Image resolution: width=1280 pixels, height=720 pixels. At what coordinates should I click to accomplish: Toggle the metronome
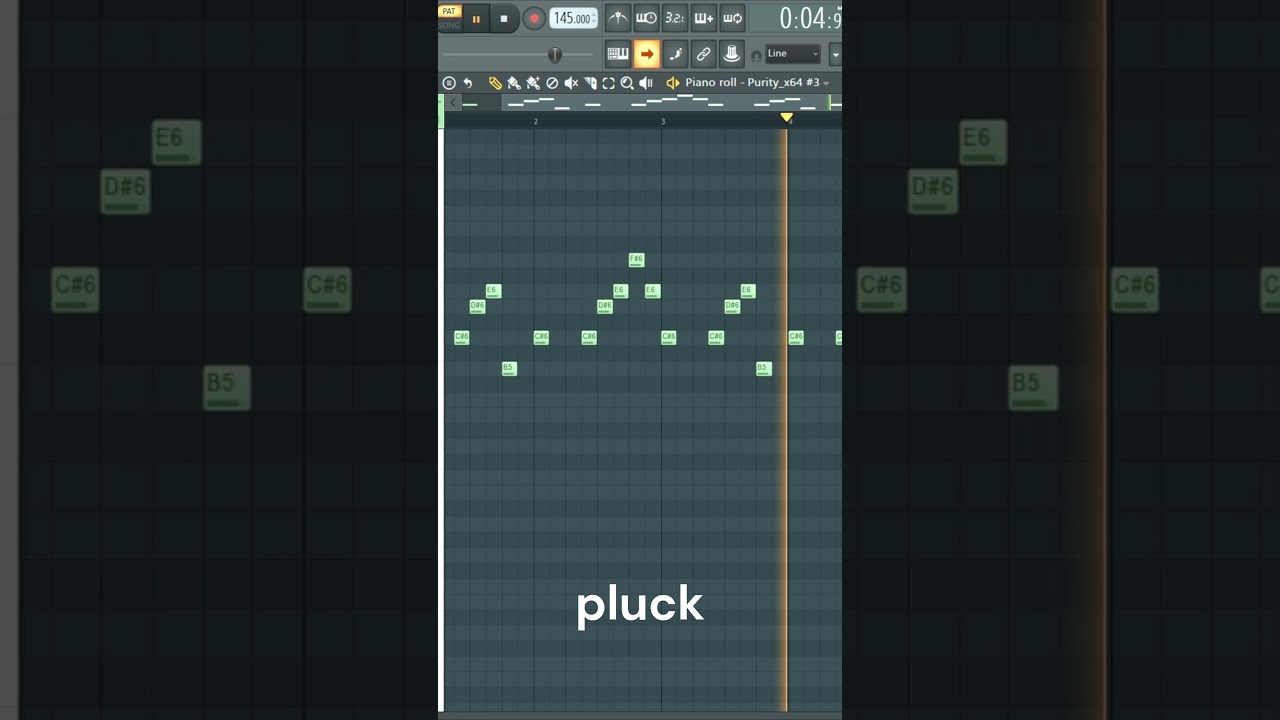pos(618,18)
